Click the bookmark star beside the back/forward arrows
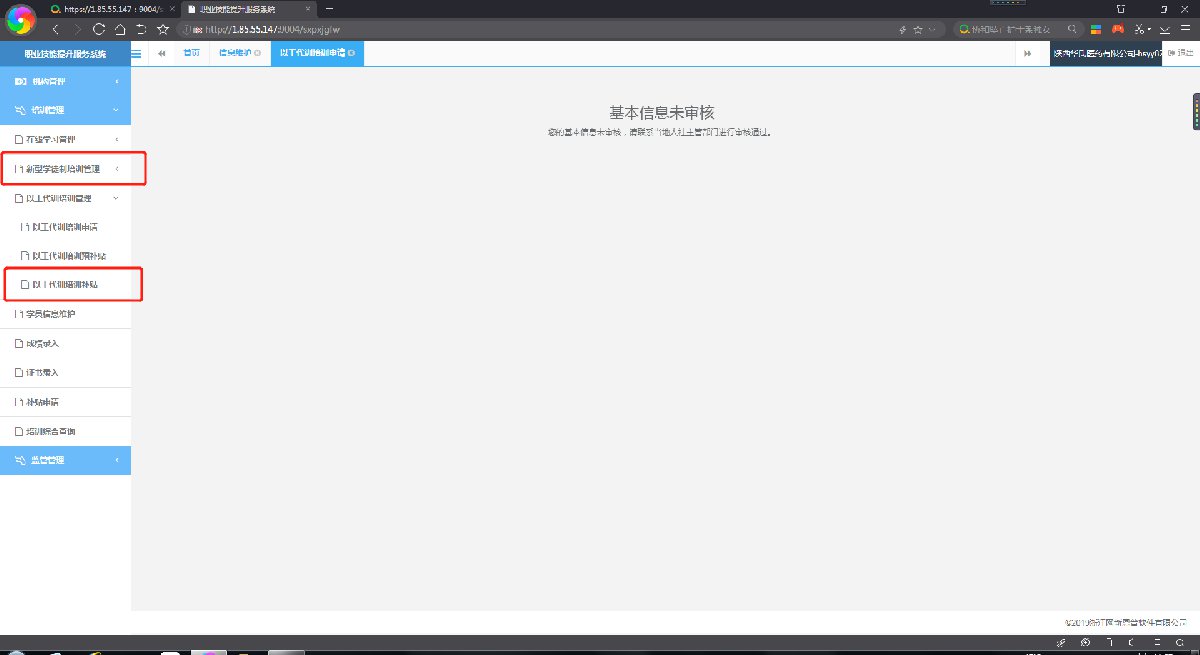The image size is (1200, 655). (163, 29)
